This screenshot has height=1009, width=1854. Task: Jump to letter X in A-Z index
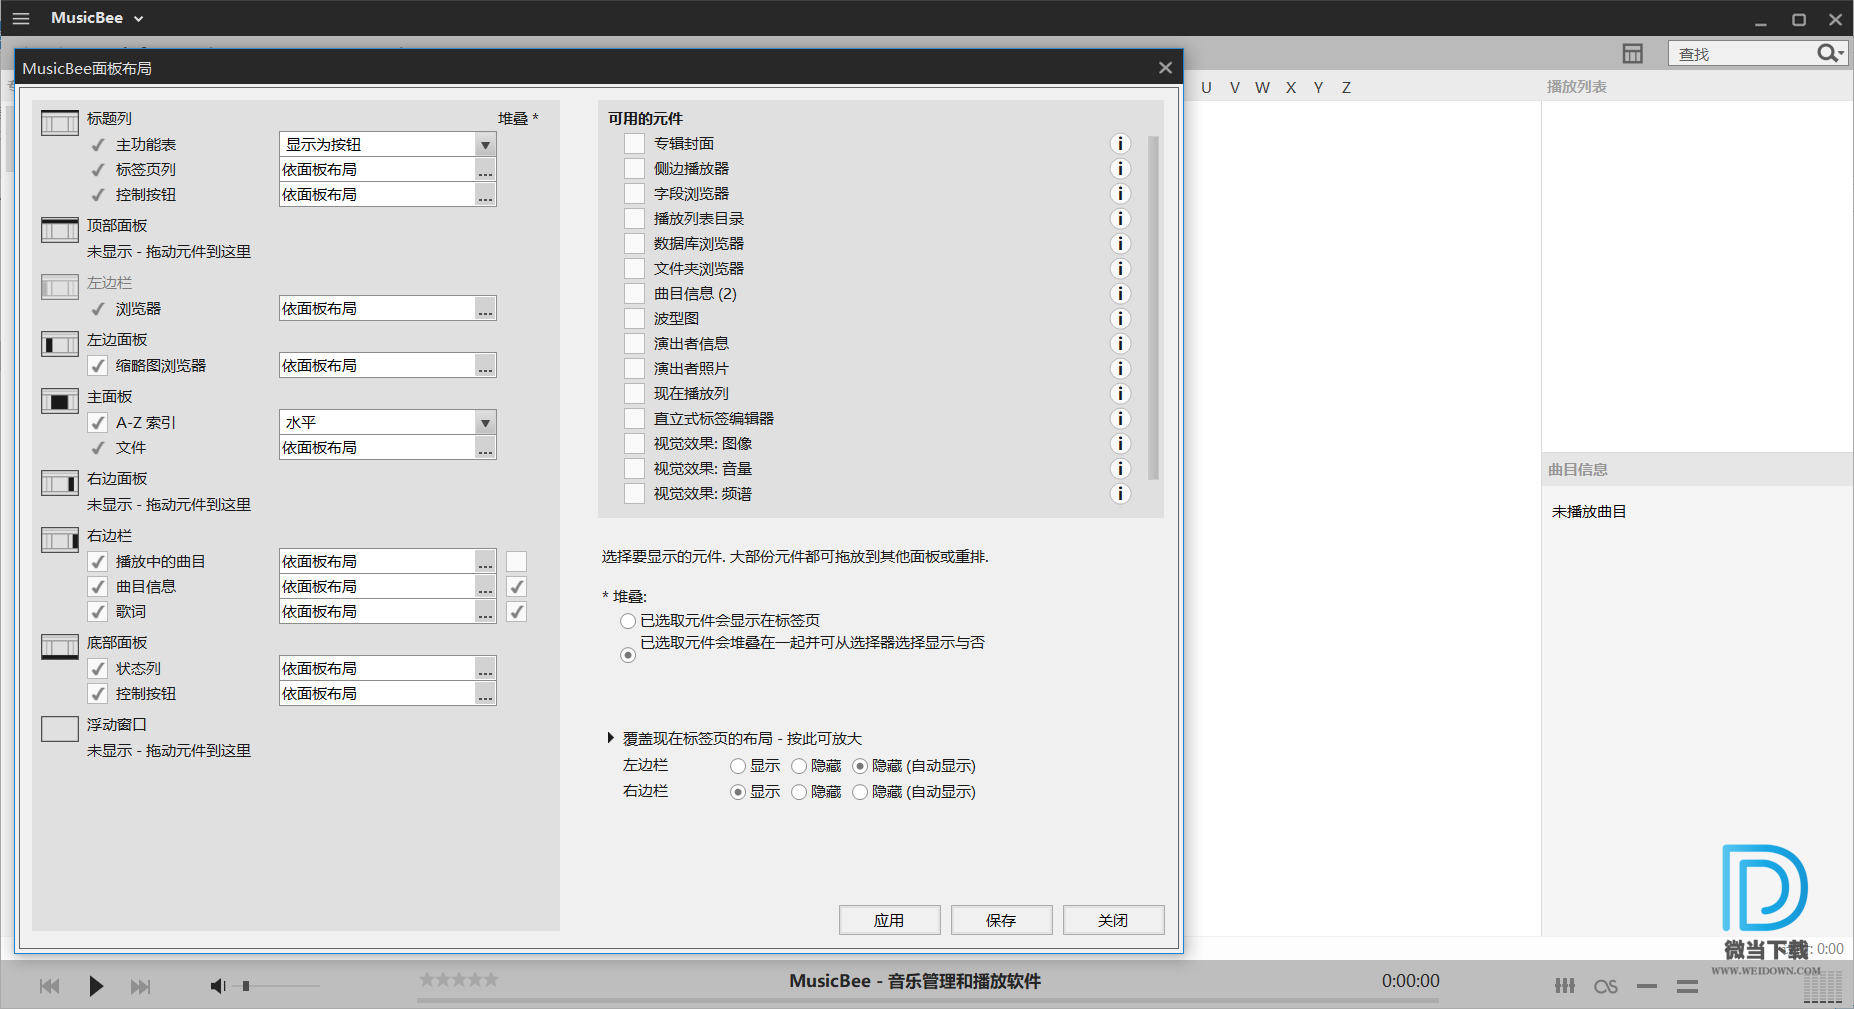[1291, 88]
